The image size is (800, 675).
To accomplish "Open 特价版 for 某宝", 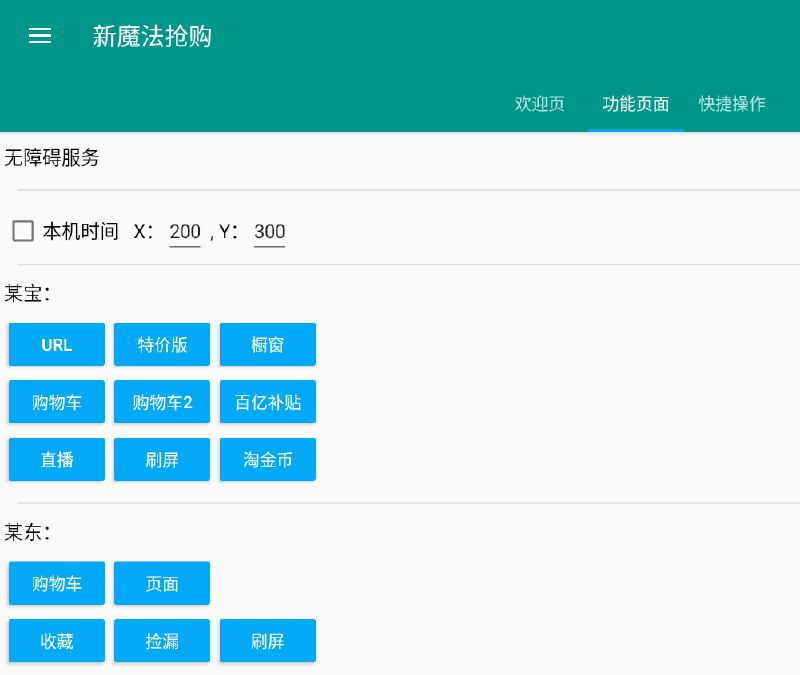I will tap(162, 344).
